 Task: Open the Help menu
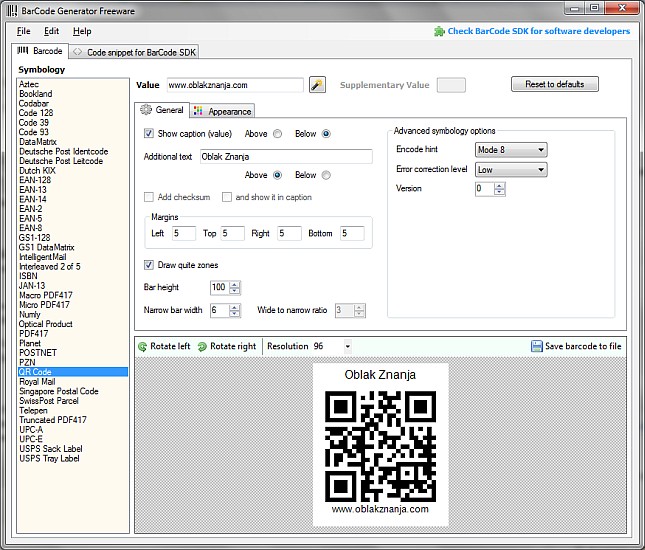(81, 31)
